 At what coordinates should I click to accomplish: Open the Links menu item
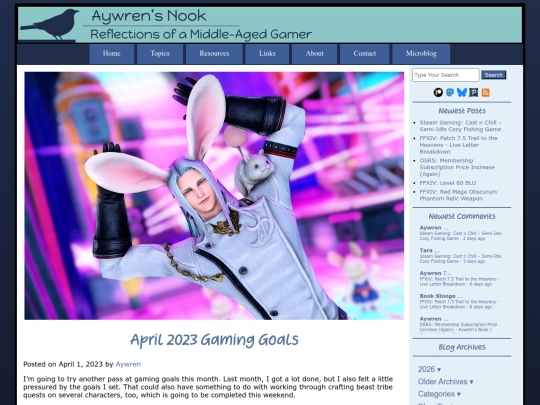click(267, 54)
